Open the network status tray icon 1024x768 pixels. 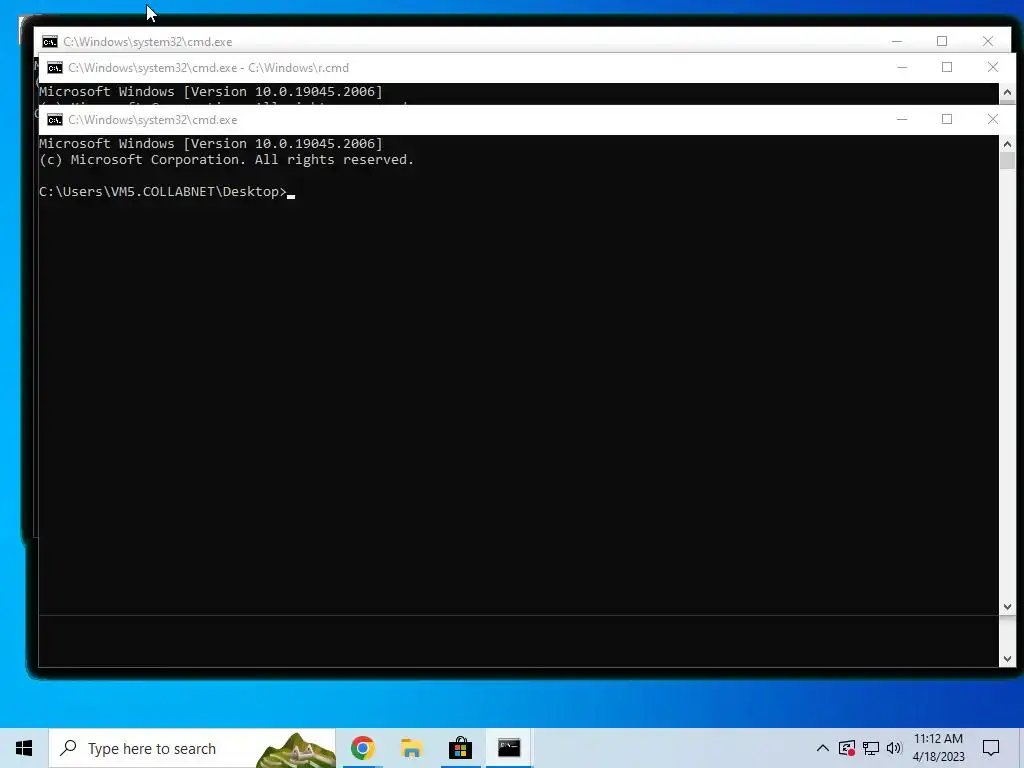coord(871,748)
